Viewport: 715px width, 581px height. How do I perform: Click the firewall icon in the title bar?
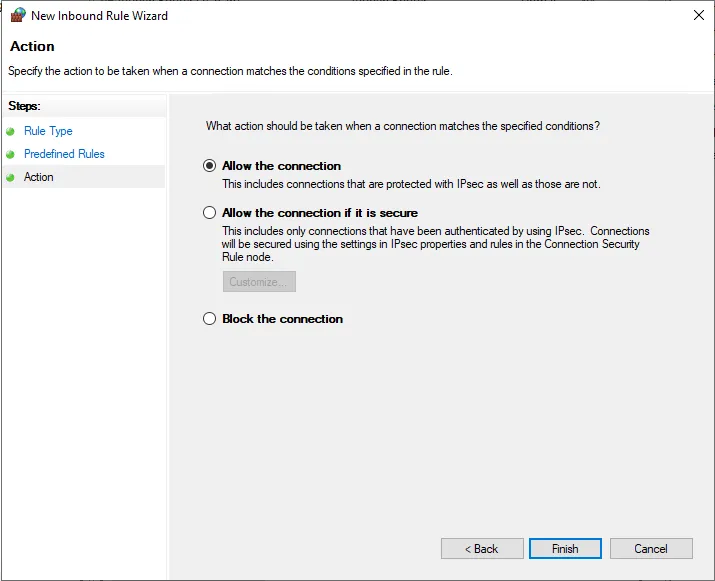[17, 16]
